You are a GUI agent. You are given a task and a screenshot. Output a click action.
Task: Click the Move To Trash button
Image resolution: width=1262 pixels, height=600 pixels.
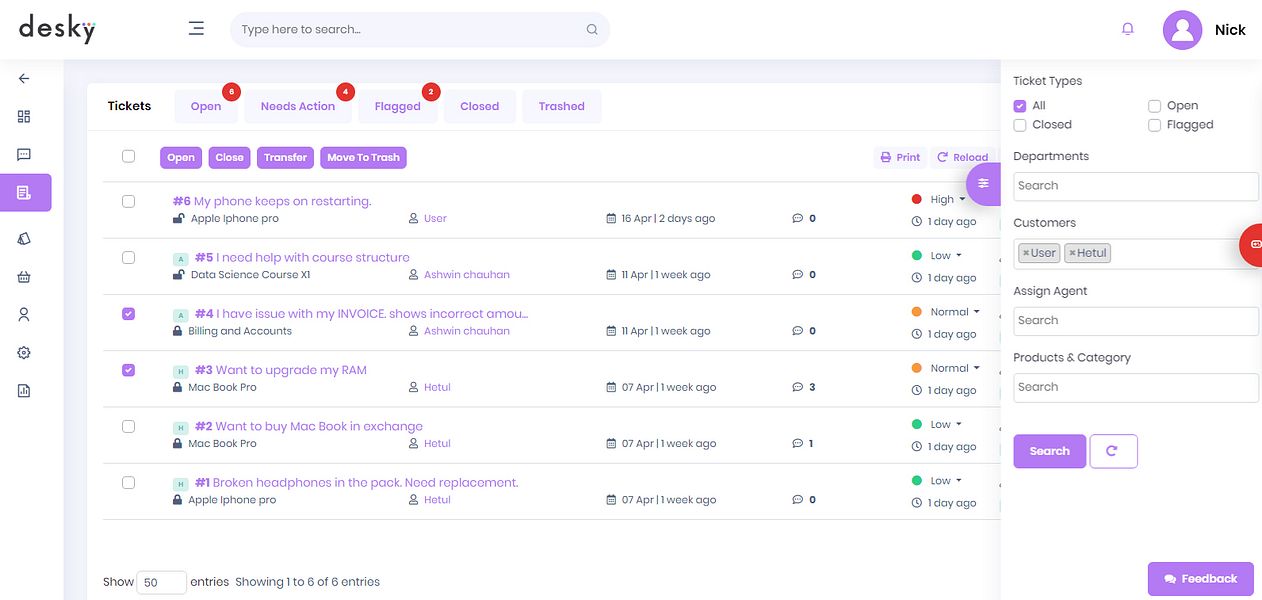363,157
